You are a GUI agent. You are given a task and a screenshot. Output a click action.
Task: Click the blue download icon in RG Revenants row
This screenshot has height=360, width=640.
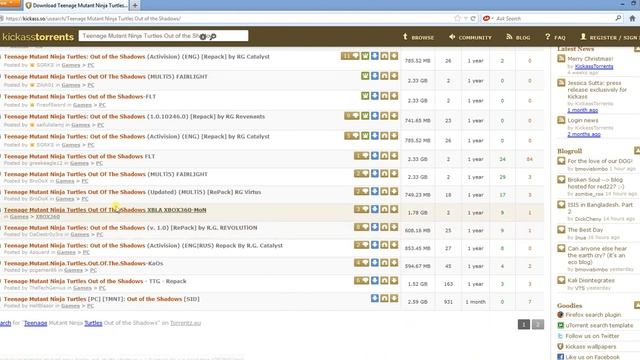[x=375, y=116]
